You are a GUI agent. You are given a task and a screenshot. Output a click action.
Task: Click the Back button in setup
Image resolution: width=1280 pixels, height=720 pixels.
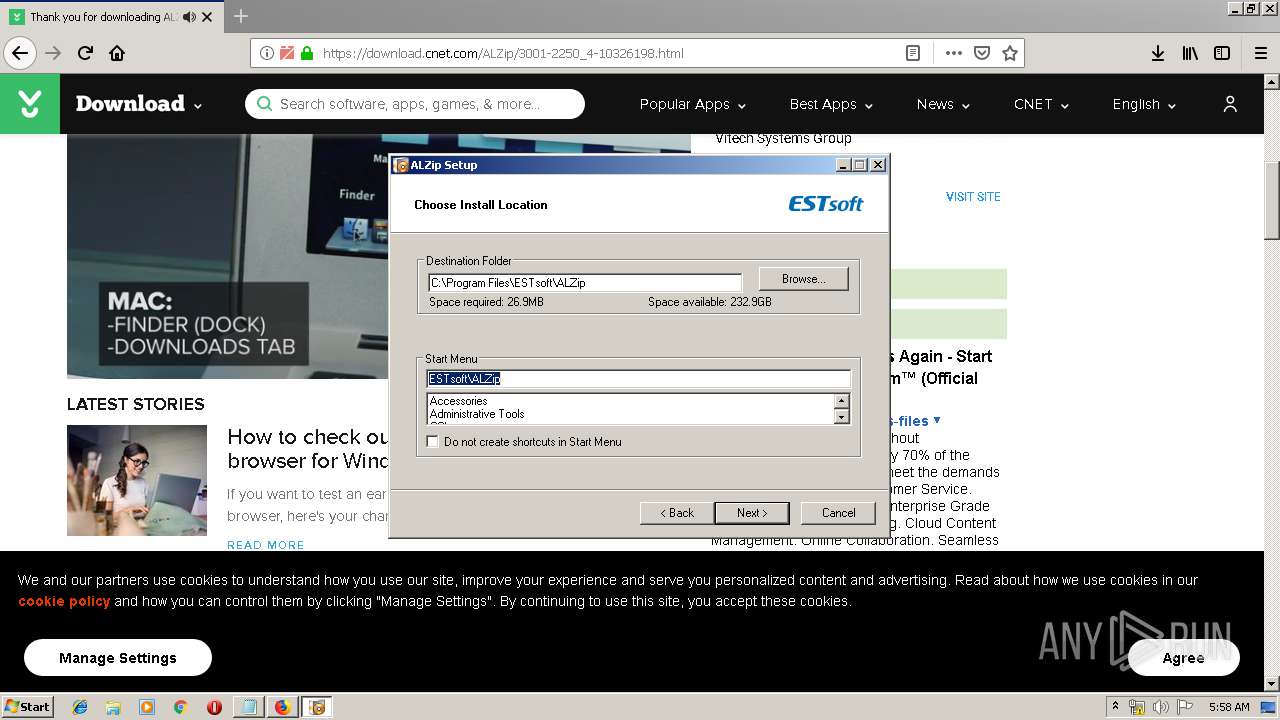[x=677, y=513]
